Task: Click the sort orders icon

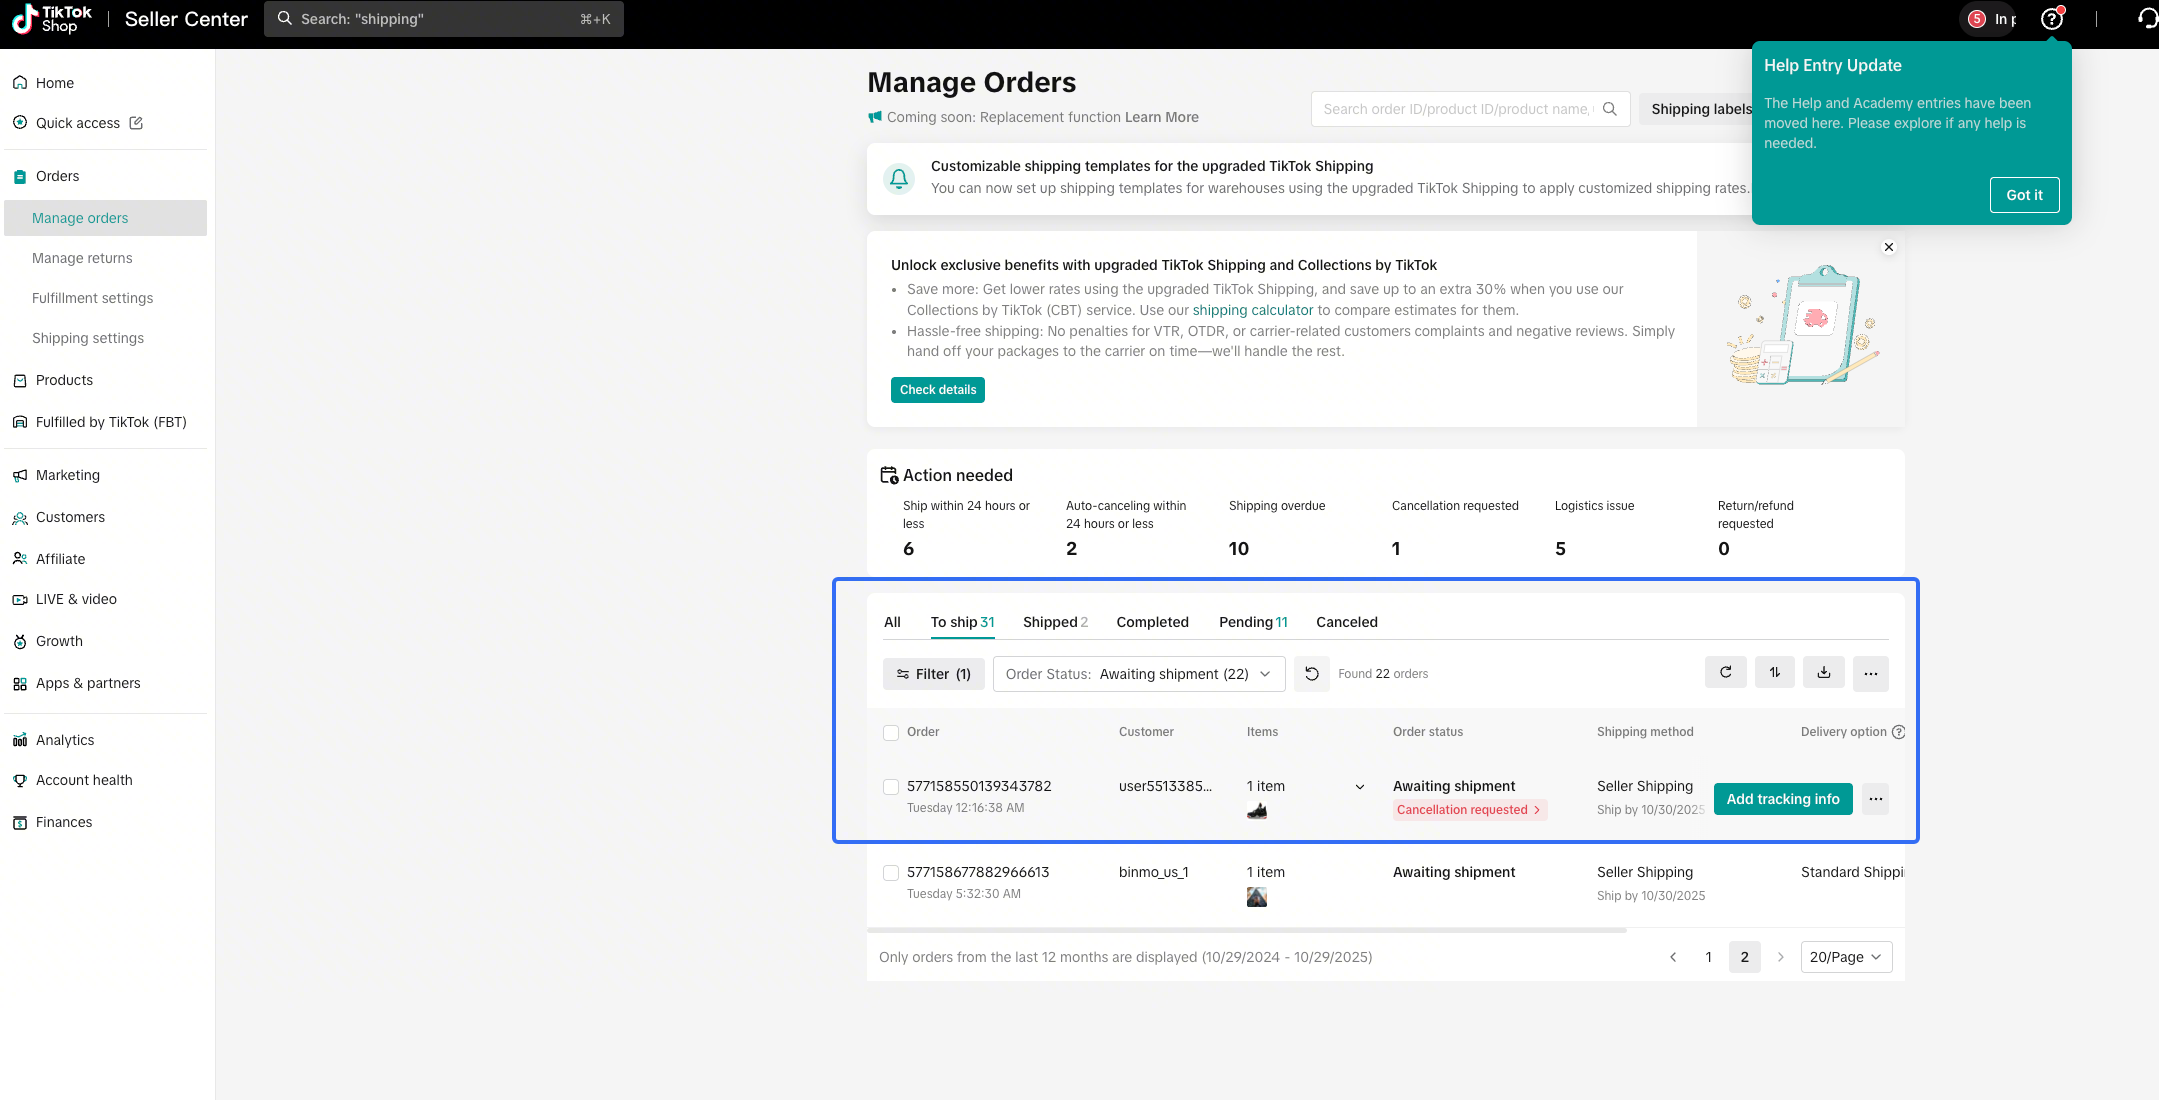Action: pyautogui.click(x=1774, y=673)
